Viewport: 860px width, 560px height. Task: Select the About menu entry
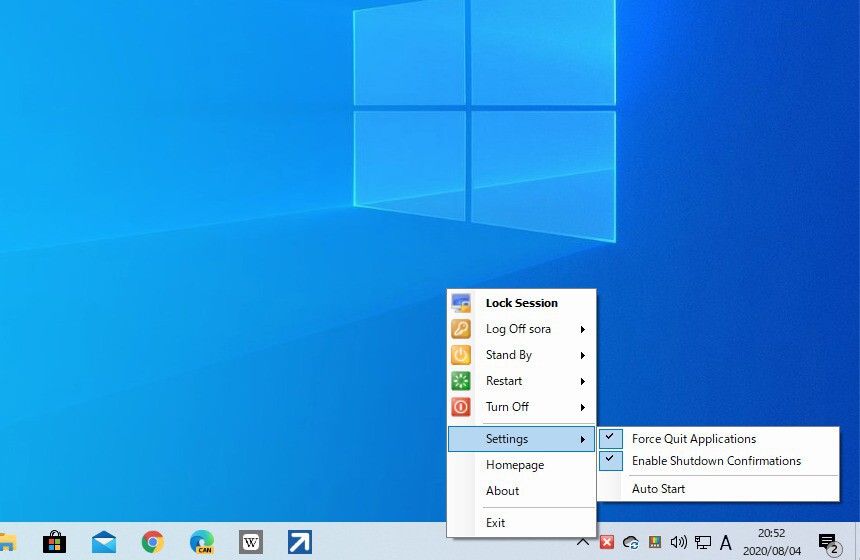(502, 491)
